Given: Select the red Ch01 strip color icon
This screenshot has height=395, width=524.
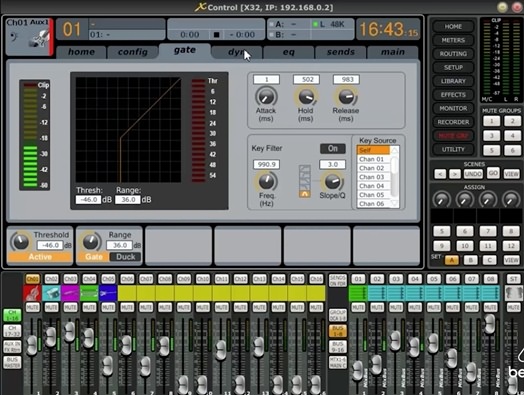Looking at the screenshot, I should click(x=32, y=293).
